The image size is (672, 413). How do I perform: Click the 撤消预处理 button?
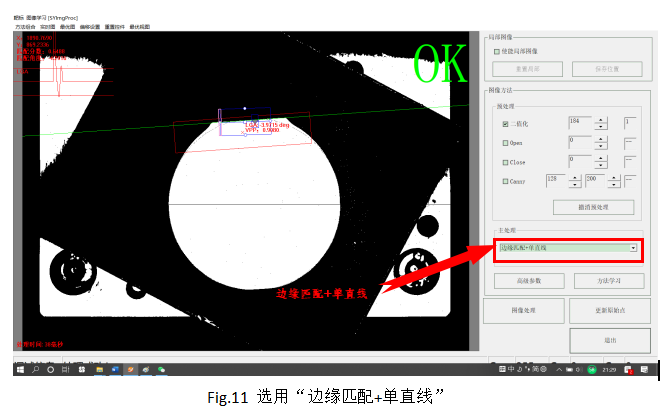click(593, 207)
